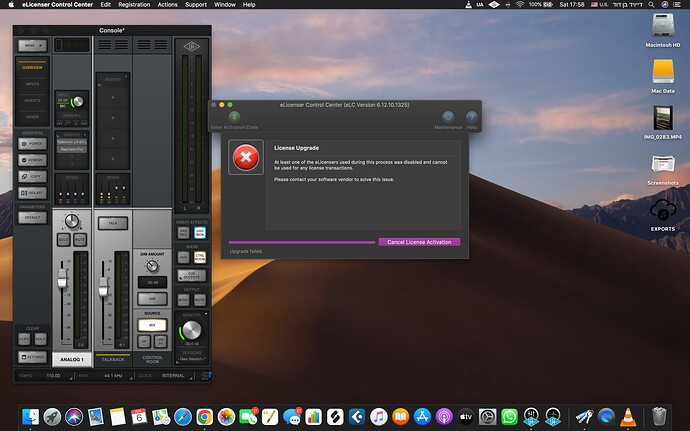Open VLC media player from the Dock
This screenshot has width=690, height=431.
(628, 416)
